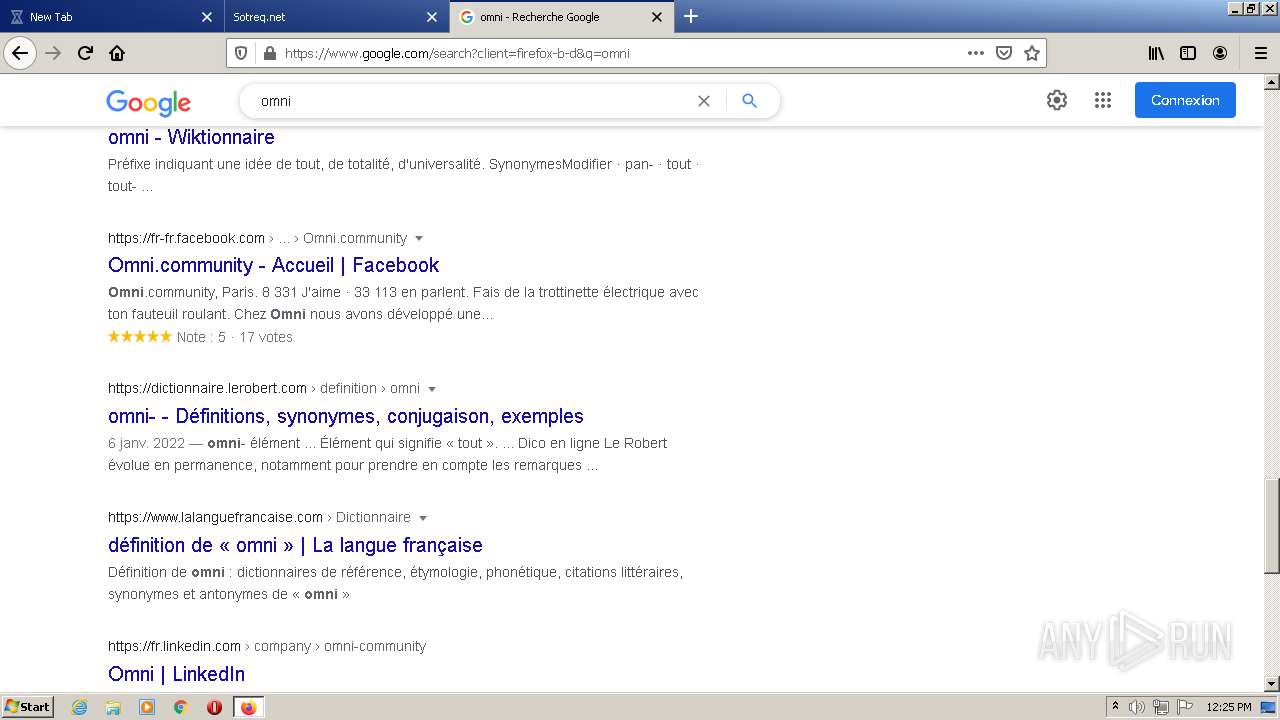This screenshot has height=720, width=1280.
Task: Click the forward navigation arrow
Action: pyautogui.click(x=54, y=53)
